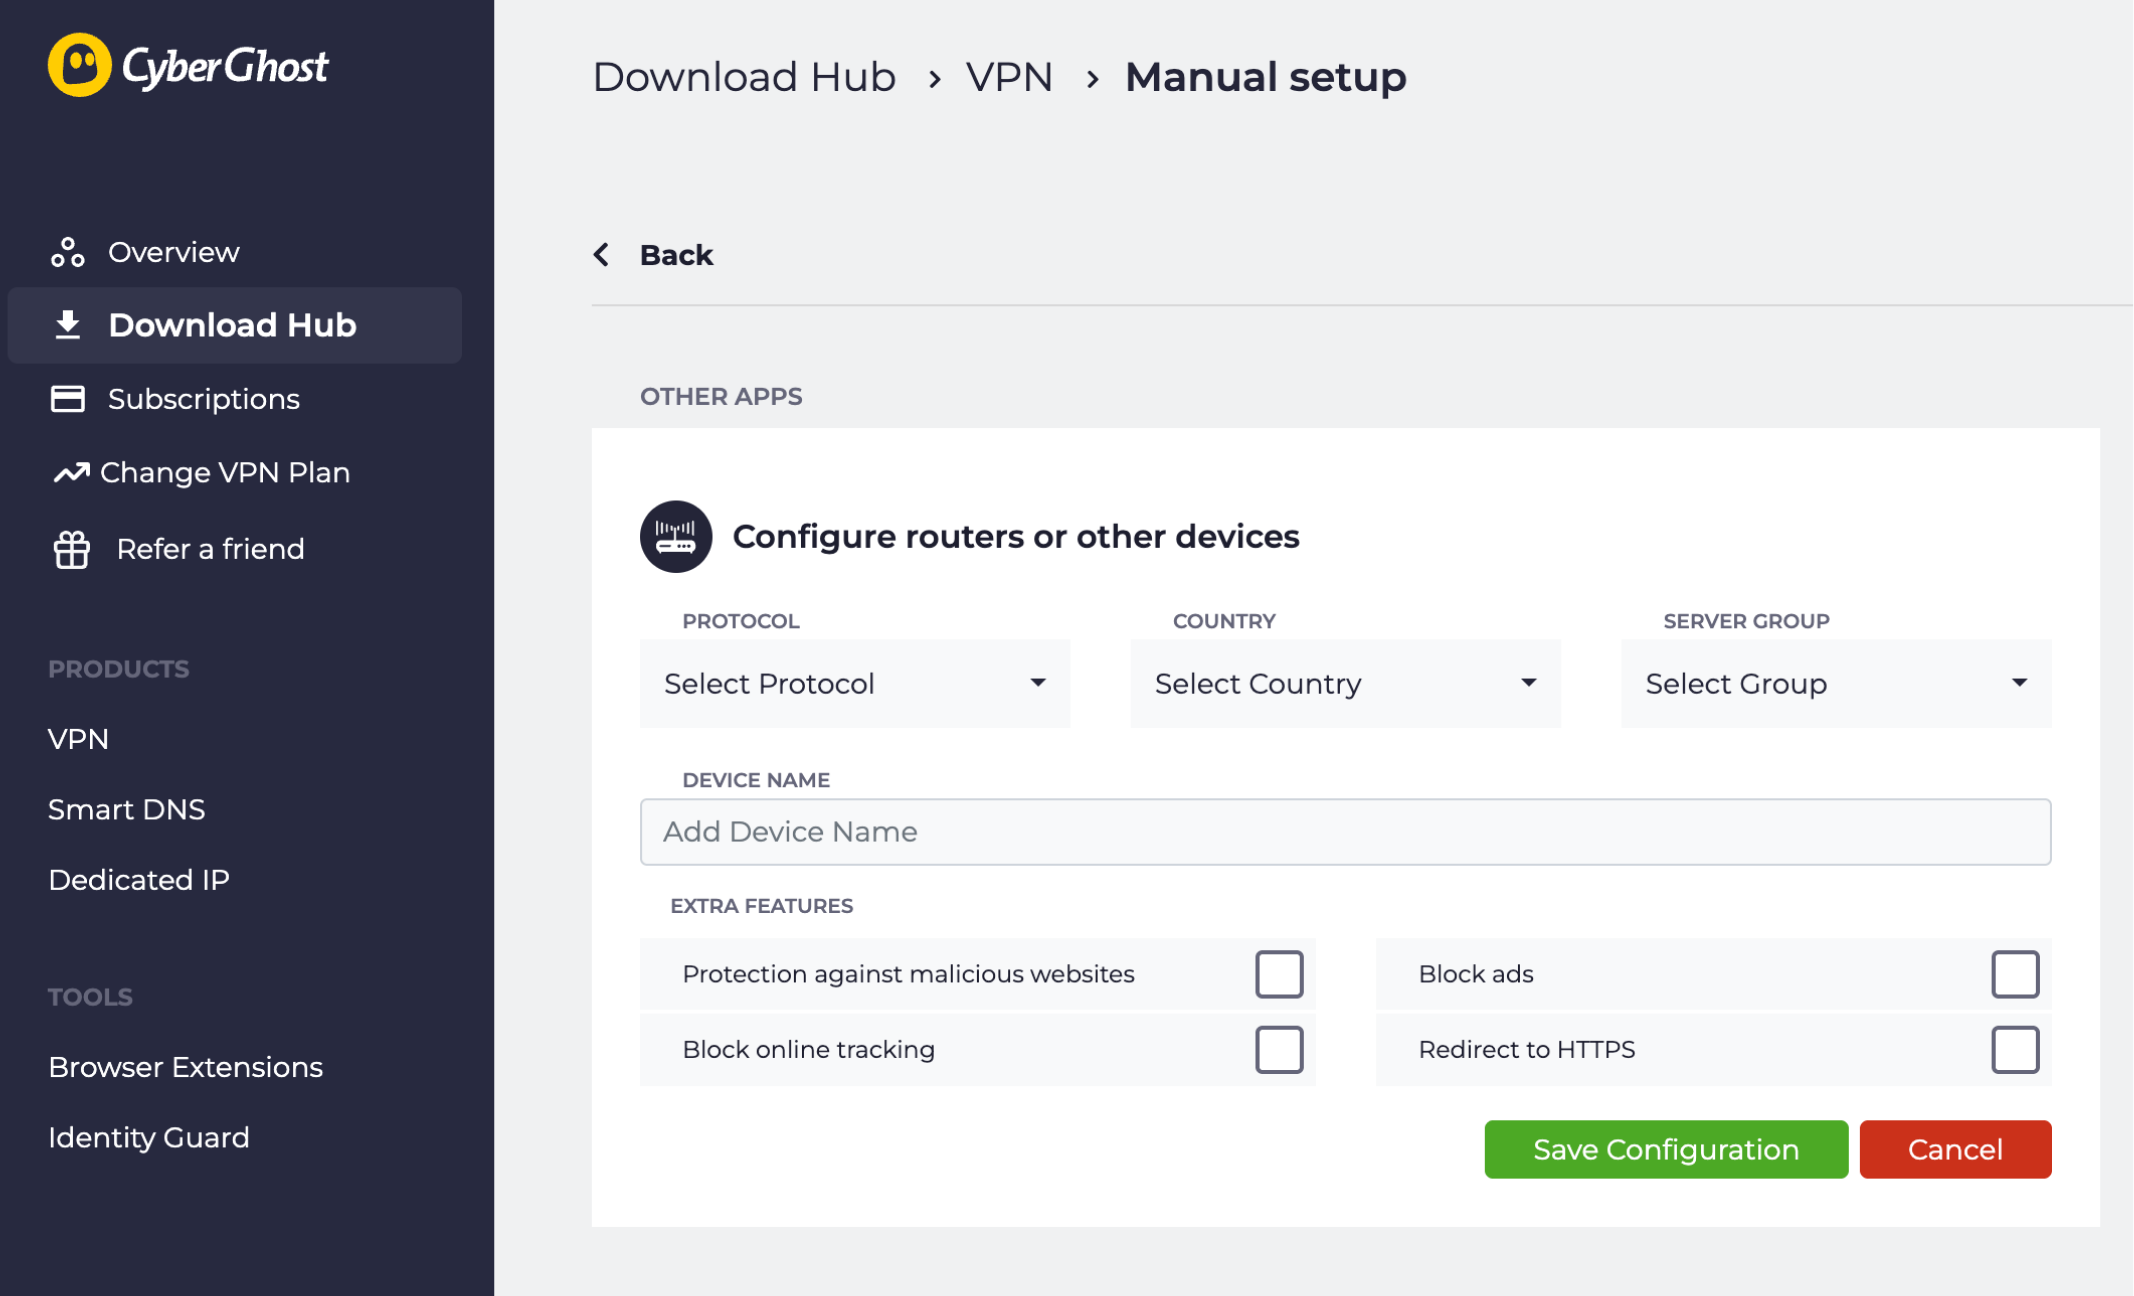
Task: Open Overview in the sidebar
Action: coord(173,252)
